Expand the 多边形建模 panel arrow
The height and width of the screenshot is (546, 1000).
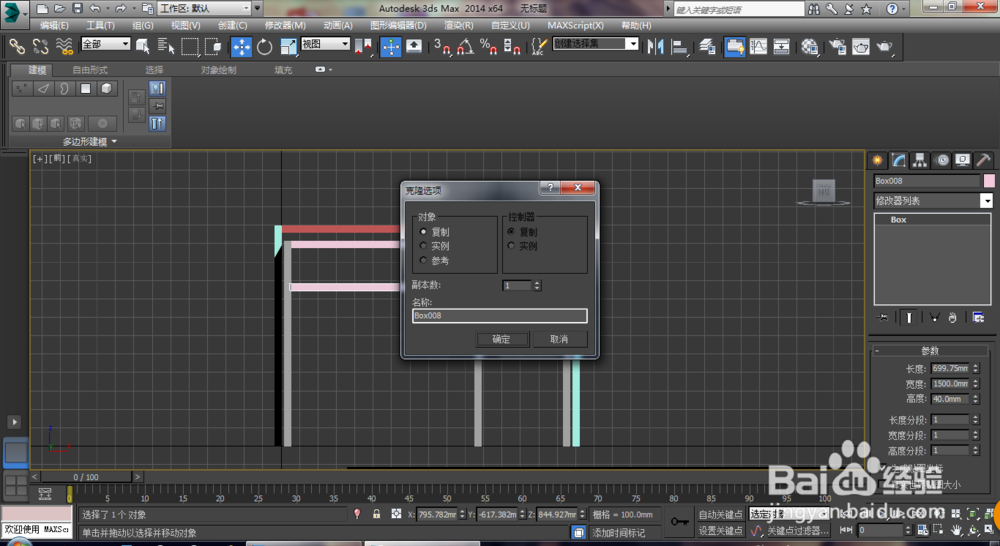(x=114, y=142)
